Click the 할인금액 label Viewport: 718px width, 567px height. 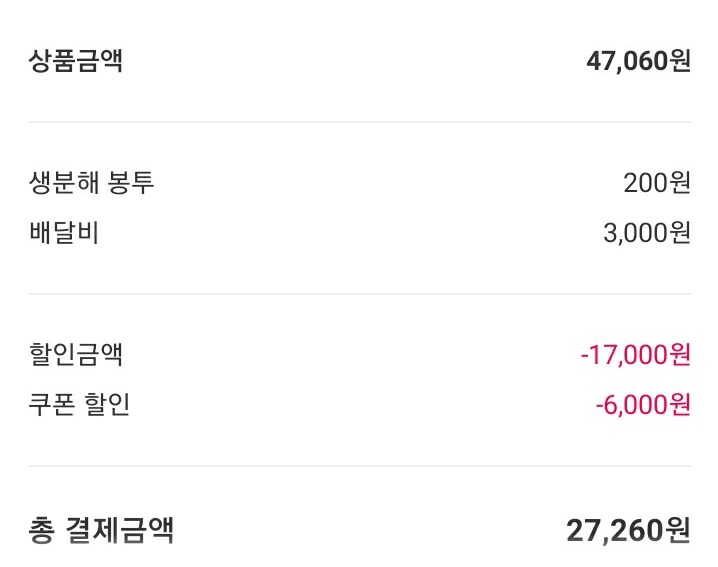76,354
